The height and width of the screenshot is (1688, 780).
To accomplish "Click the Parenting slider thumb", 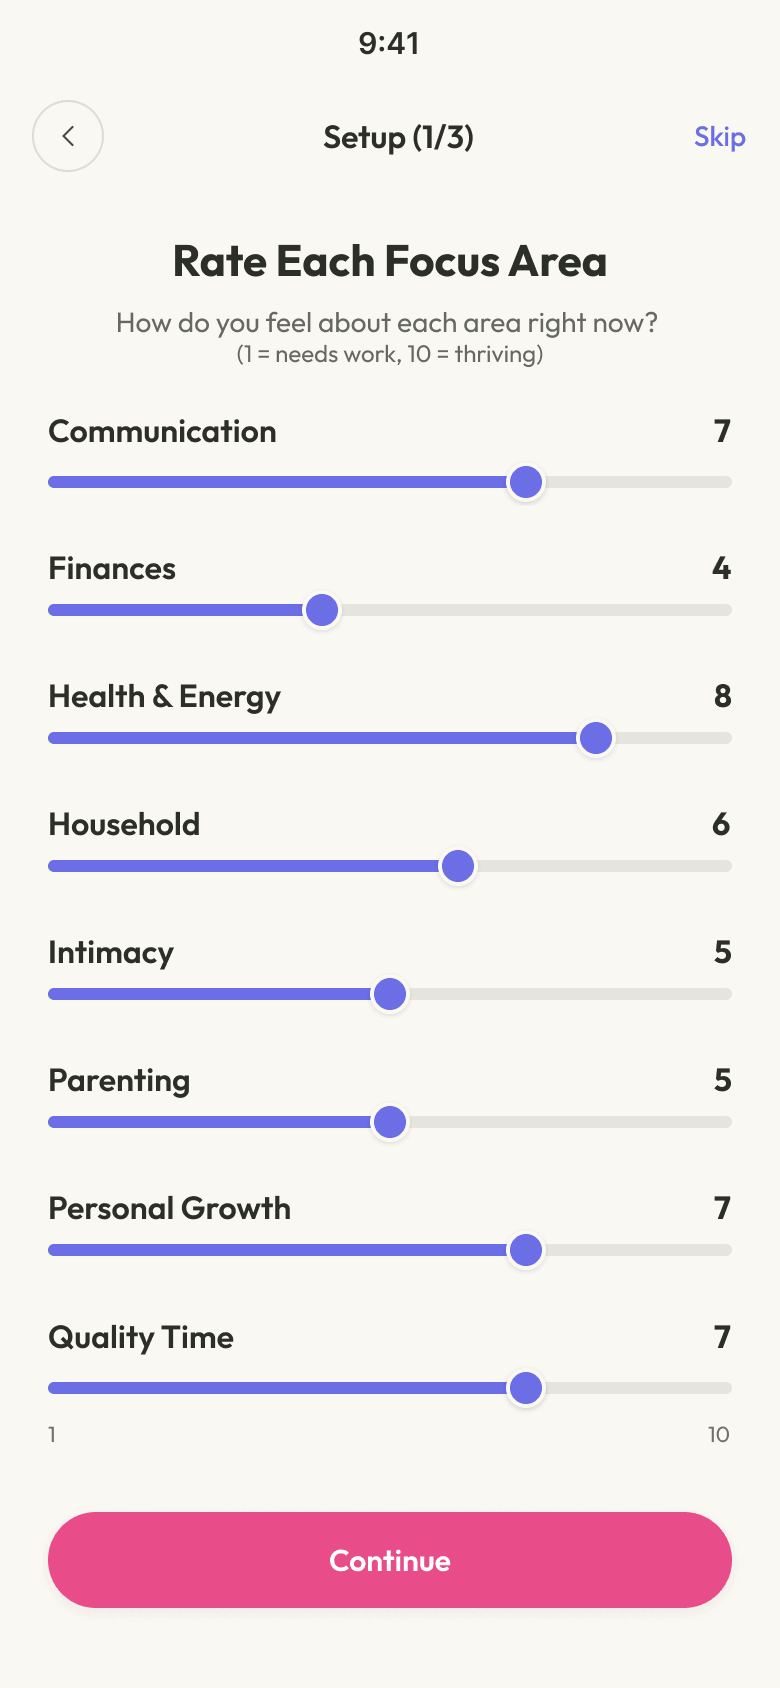I will (390, 1122).
